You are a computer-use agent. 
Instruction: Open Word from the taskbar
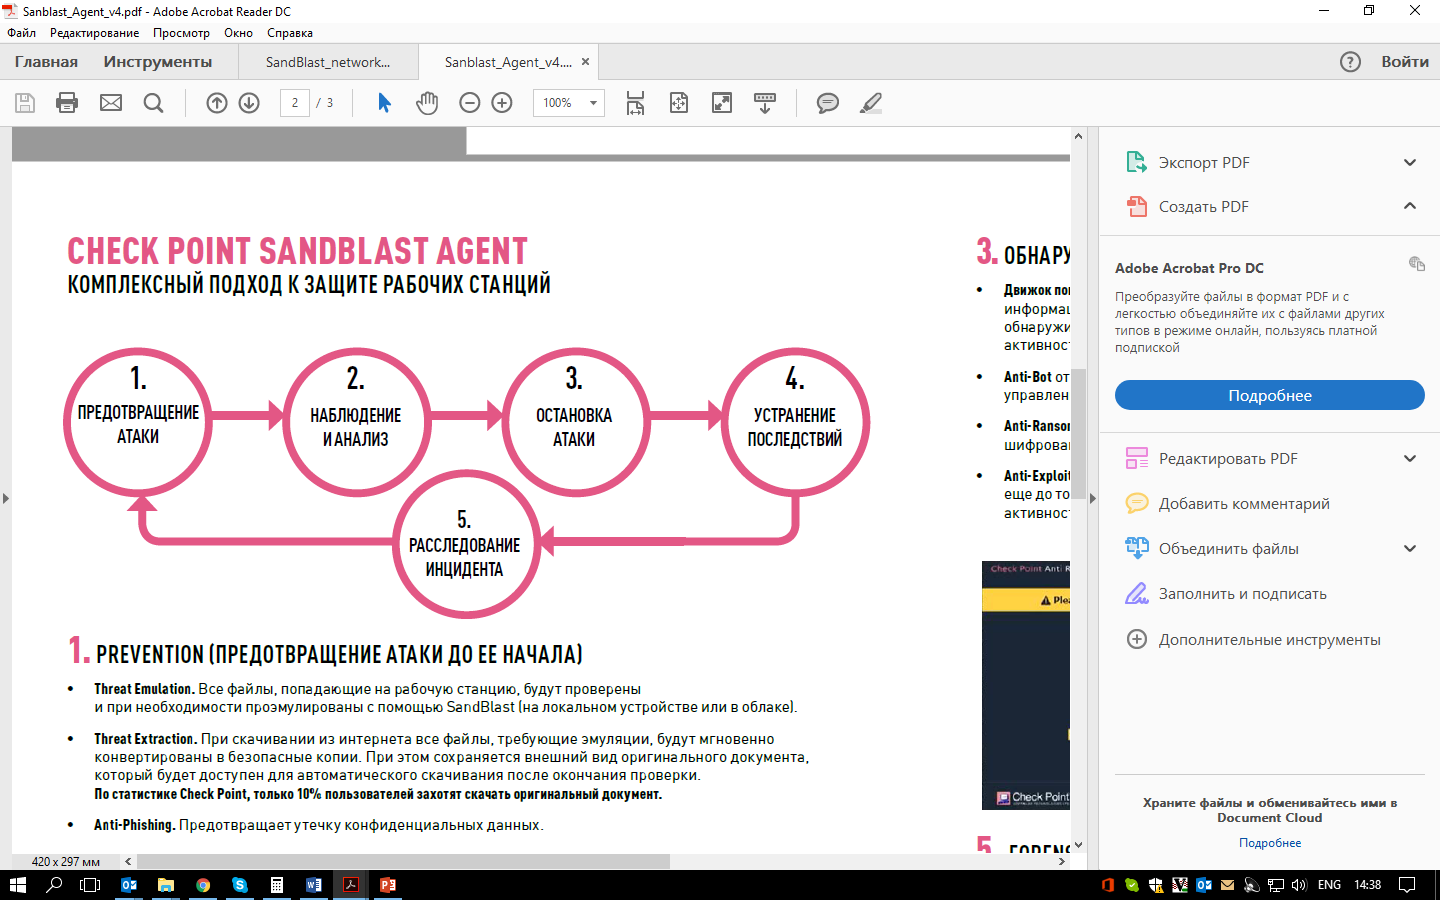314,885
